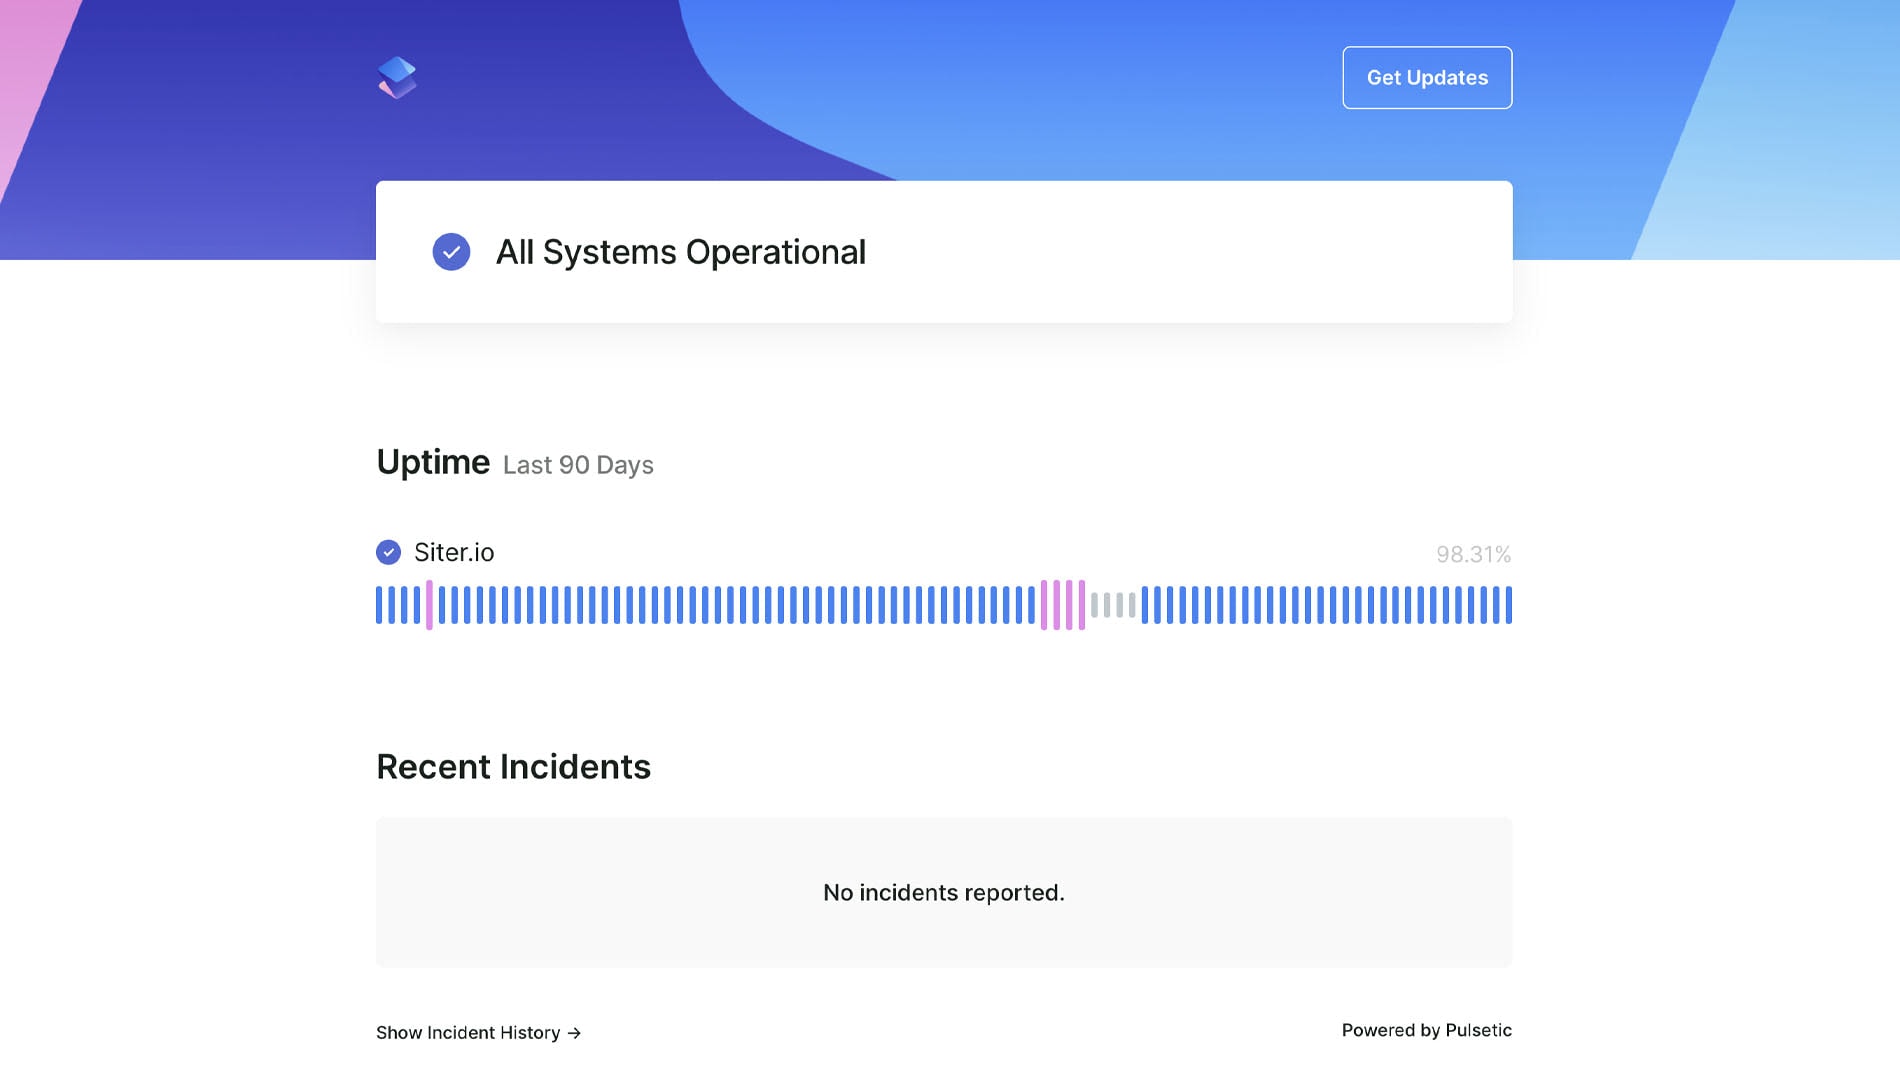Click the last blue uptime bar
This screenshot has width=1900, height=1076.
[1509, 605]
